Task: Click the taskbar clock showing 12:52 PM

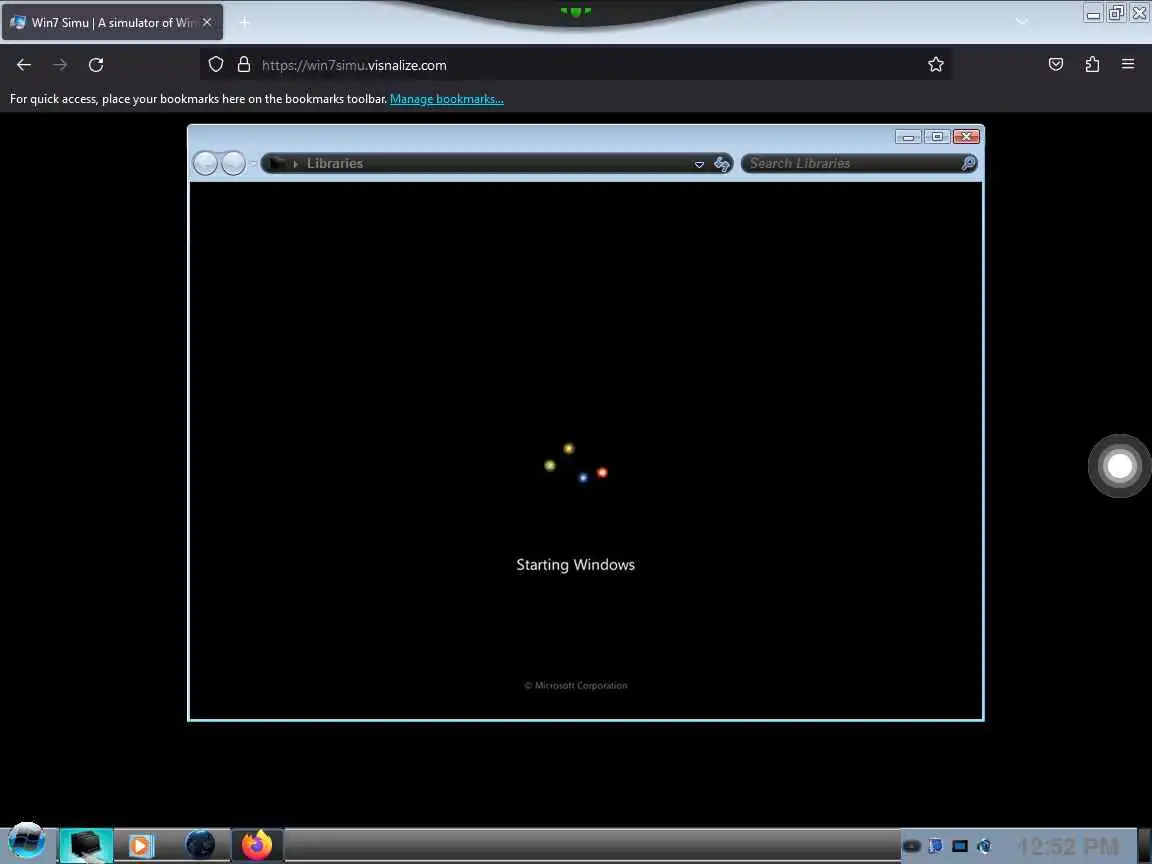Action: (x=1068, y=846)
